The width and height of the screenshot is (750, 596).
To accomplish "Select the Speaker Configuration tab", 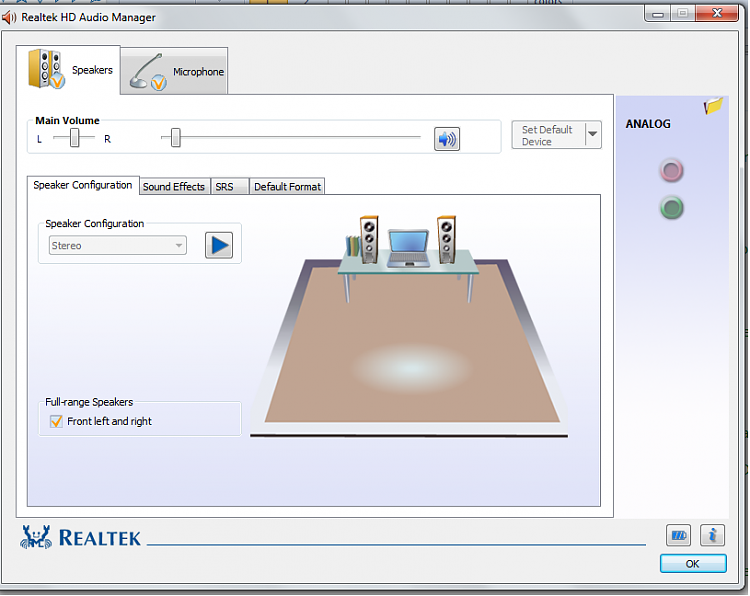I will point(83,185).
